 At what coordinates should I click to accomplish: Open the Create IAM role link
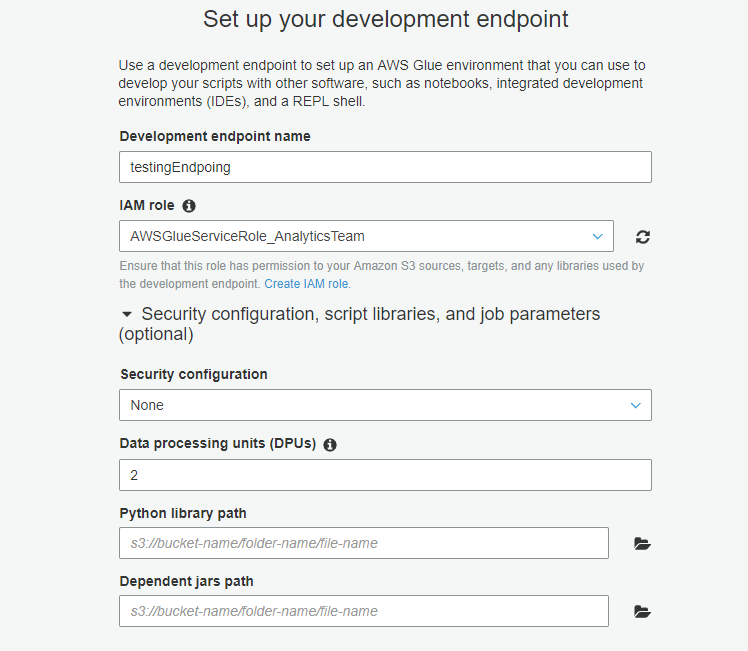[x=307, y=284]
